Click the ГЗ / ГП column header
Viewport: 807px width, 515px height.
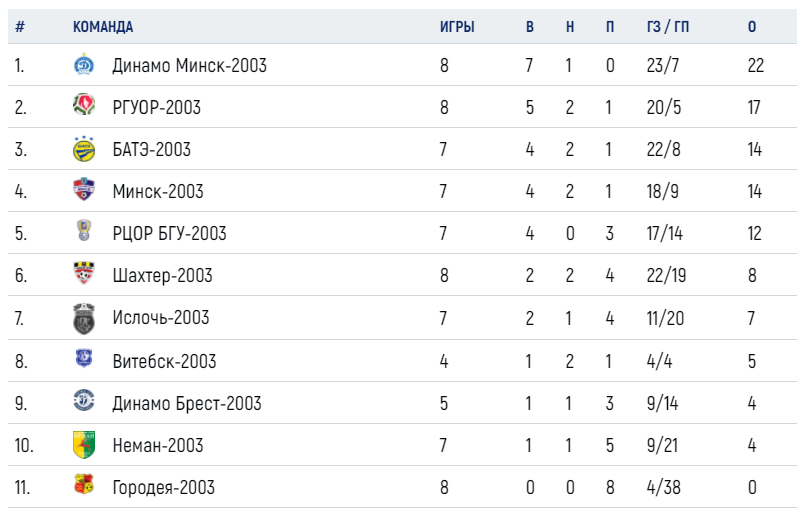tap(668, 27)
